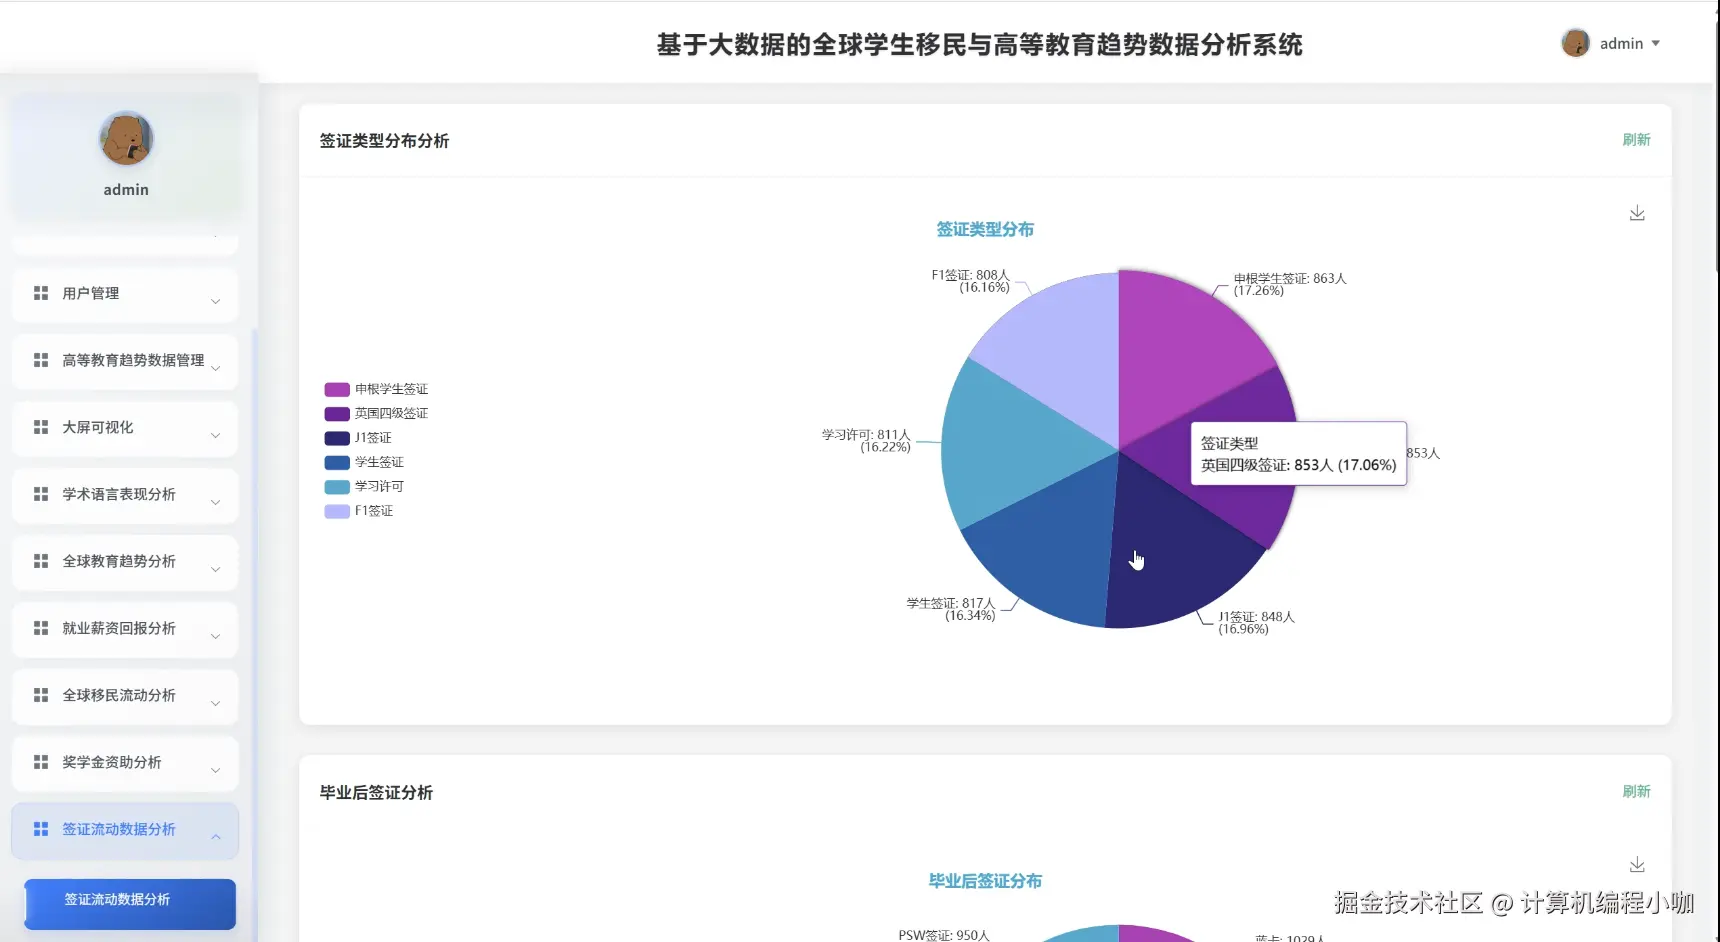
Task: Click the small avatar in the top header
Action: (1575, 43)
